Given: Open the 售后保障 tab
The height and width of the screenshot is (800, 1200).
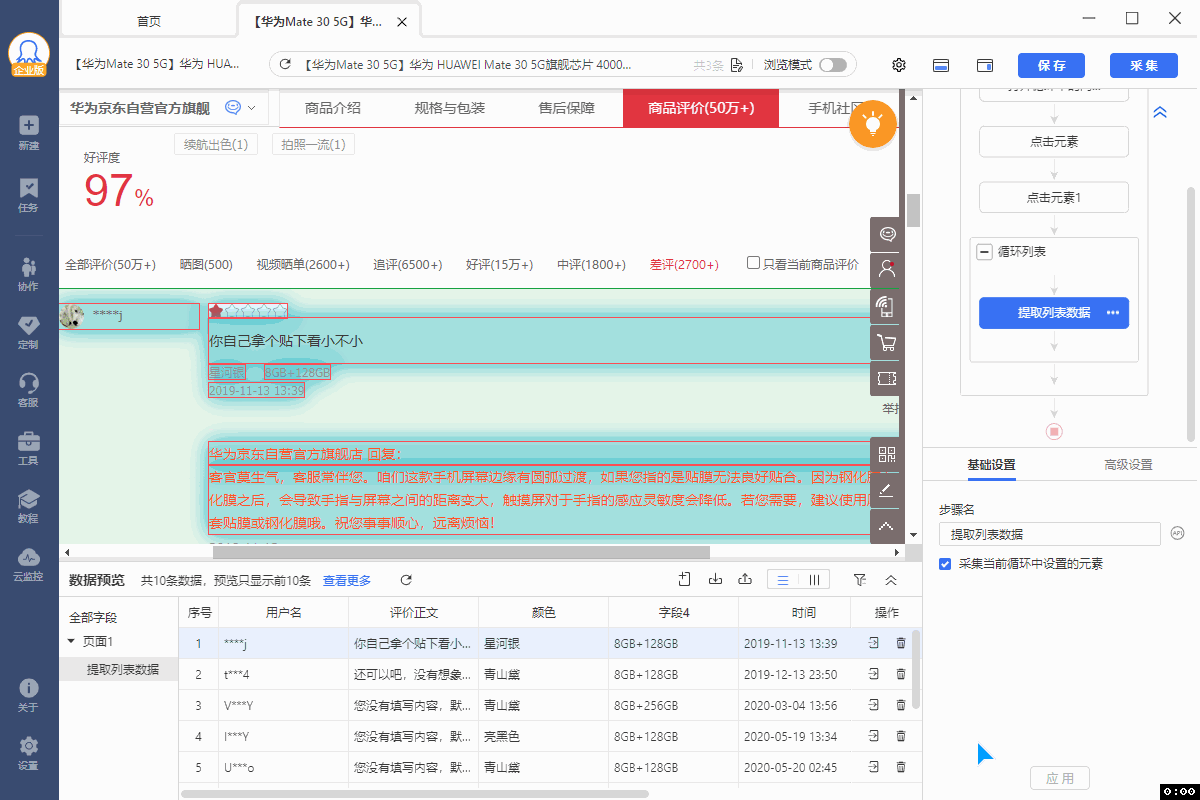Looking at the screenshot, I should point(566,108).
